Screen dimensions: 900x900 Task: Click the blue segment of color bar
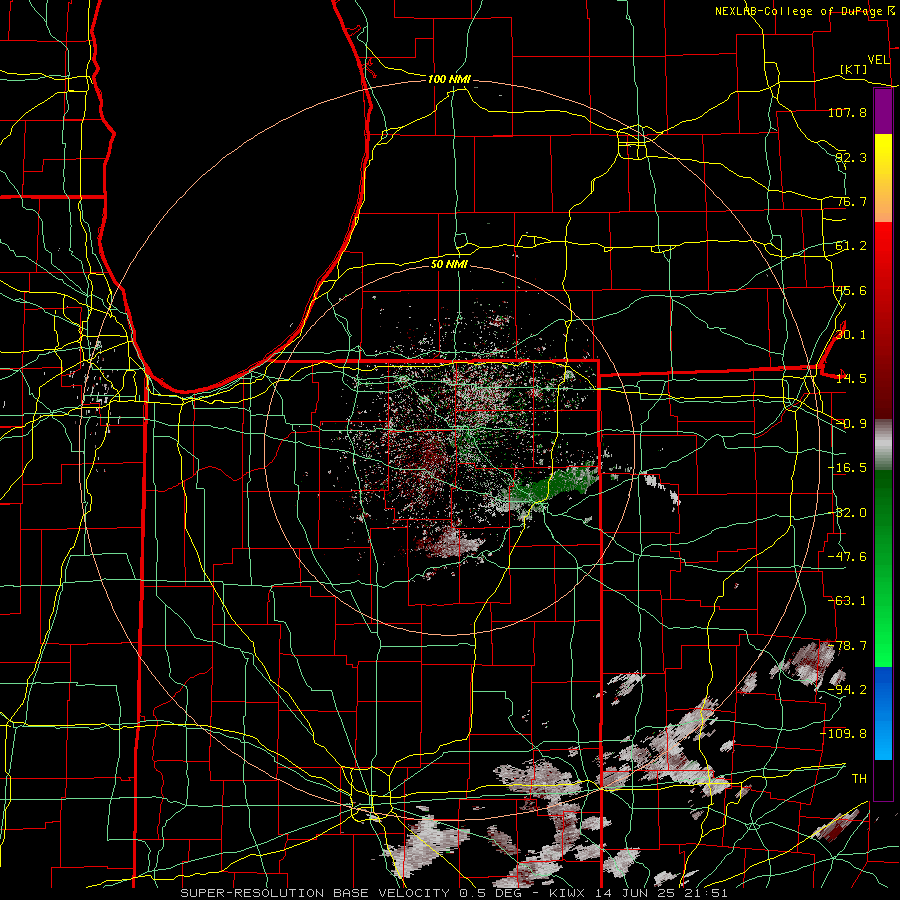tap(883, 712)
